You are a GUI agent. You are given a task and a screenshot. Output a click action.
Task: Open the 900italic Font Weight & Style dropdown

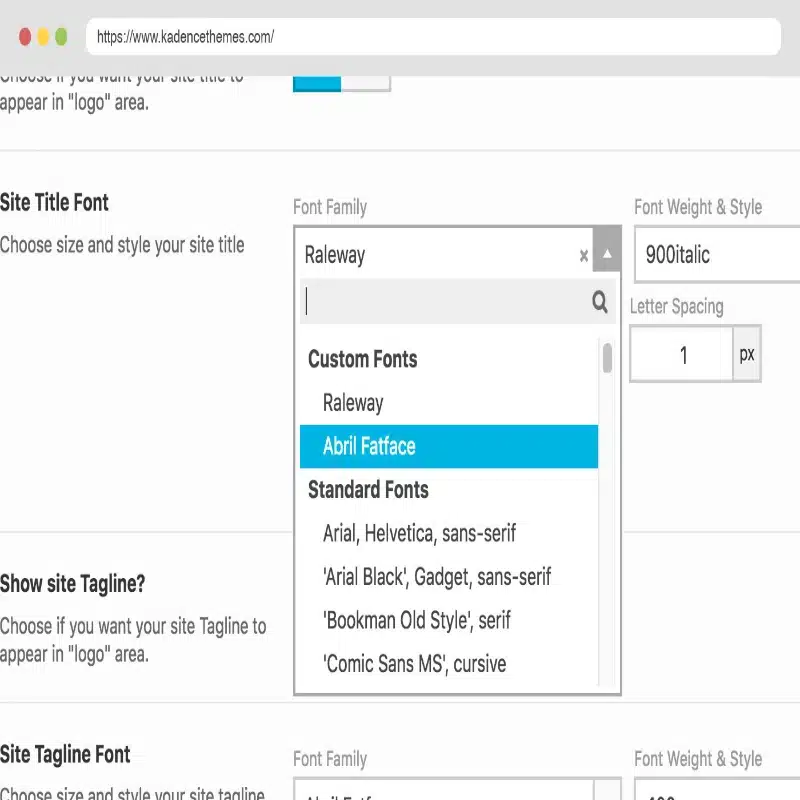coord(715,254)
